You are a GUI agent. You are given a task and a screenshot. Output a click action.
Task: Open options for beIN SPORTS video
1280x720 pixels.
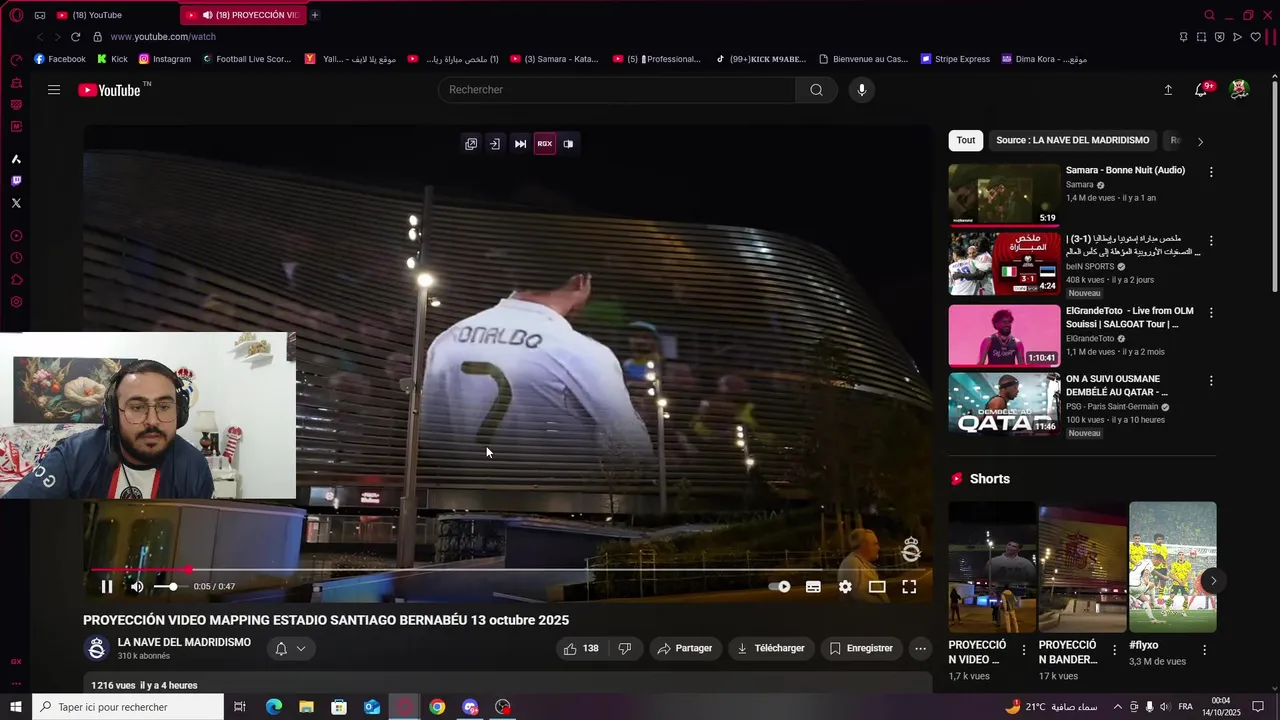[x=1211, y=241]
